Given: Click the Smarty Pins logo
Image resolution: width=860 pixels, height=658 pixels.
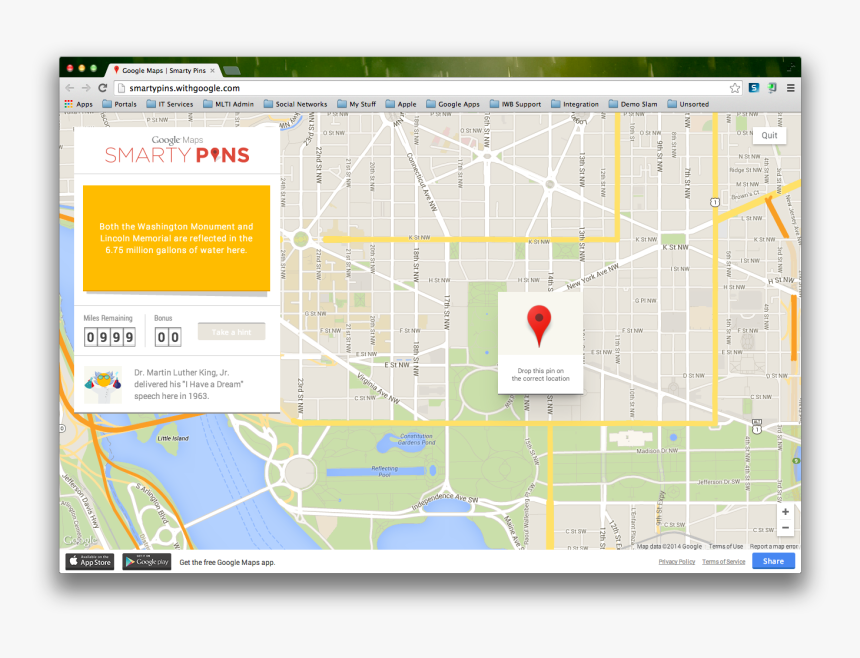Looking at the screenshot, I should coord(177,150).
